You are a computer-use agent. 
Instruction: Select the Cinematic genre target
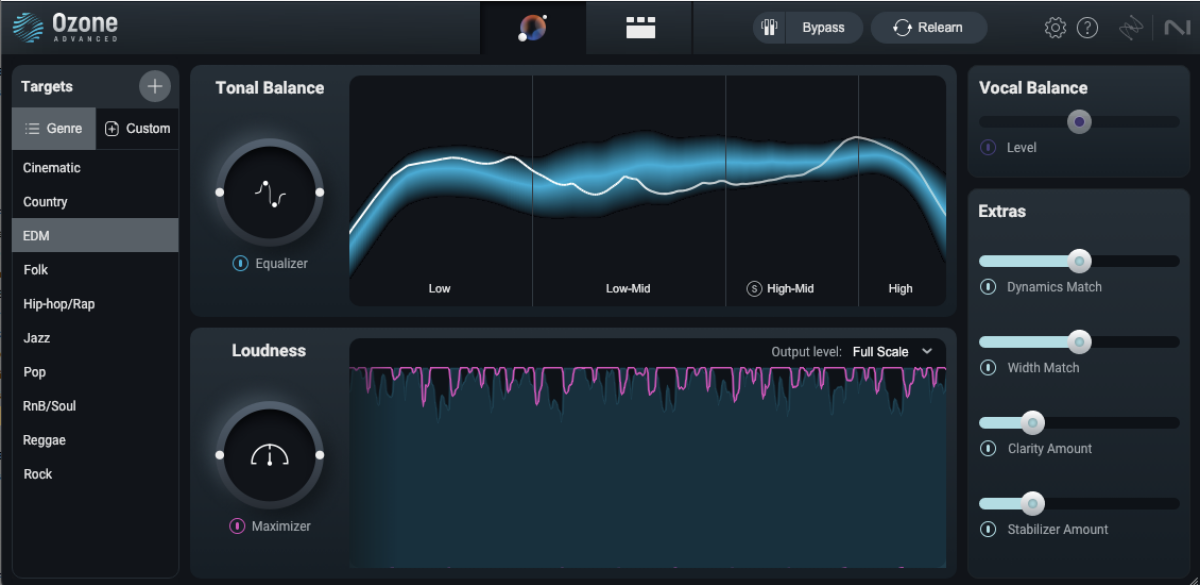(x=95, y=168)
